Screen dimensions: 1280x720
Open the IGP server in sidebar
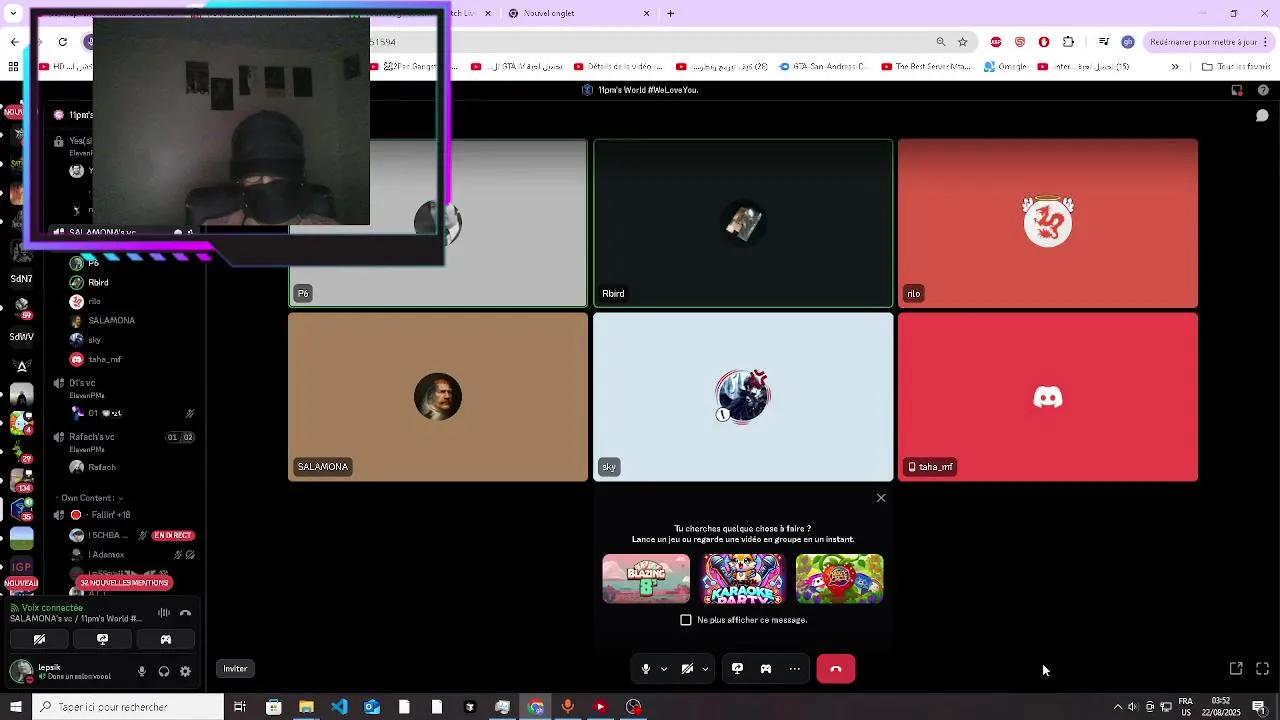click(21, 566)
